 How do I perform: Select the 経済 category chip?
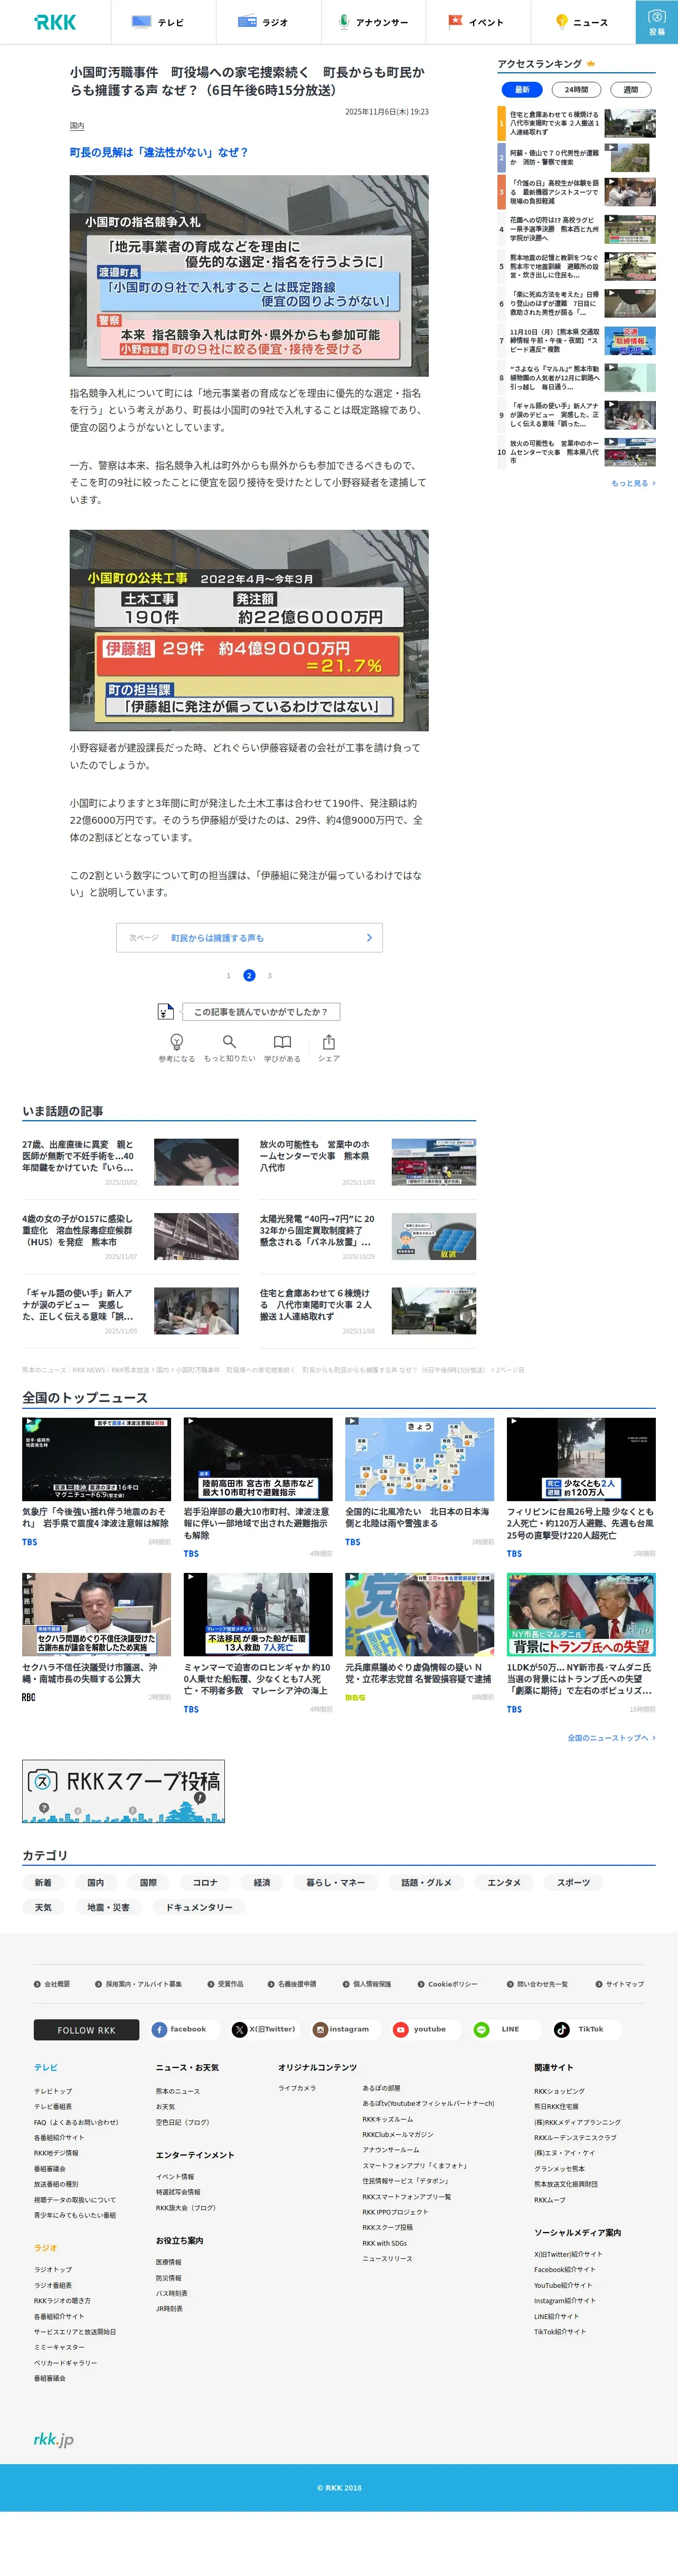click(262, 1882)
